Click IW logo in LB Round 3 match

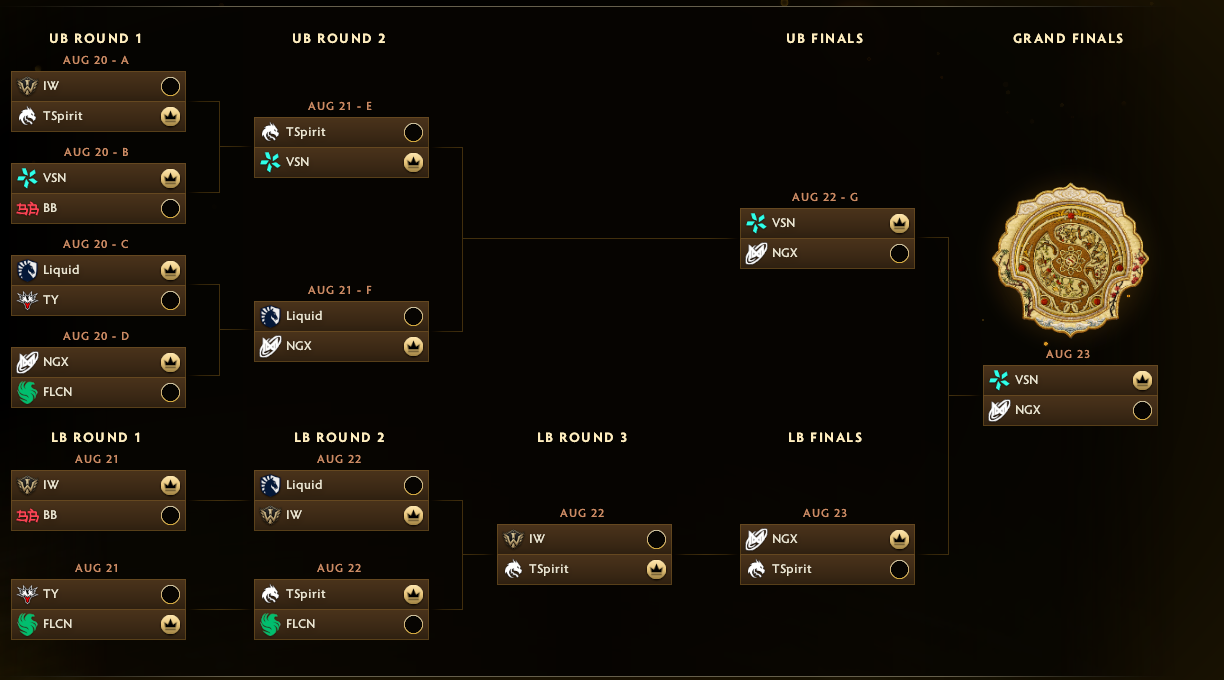click(x=513, y=539)
